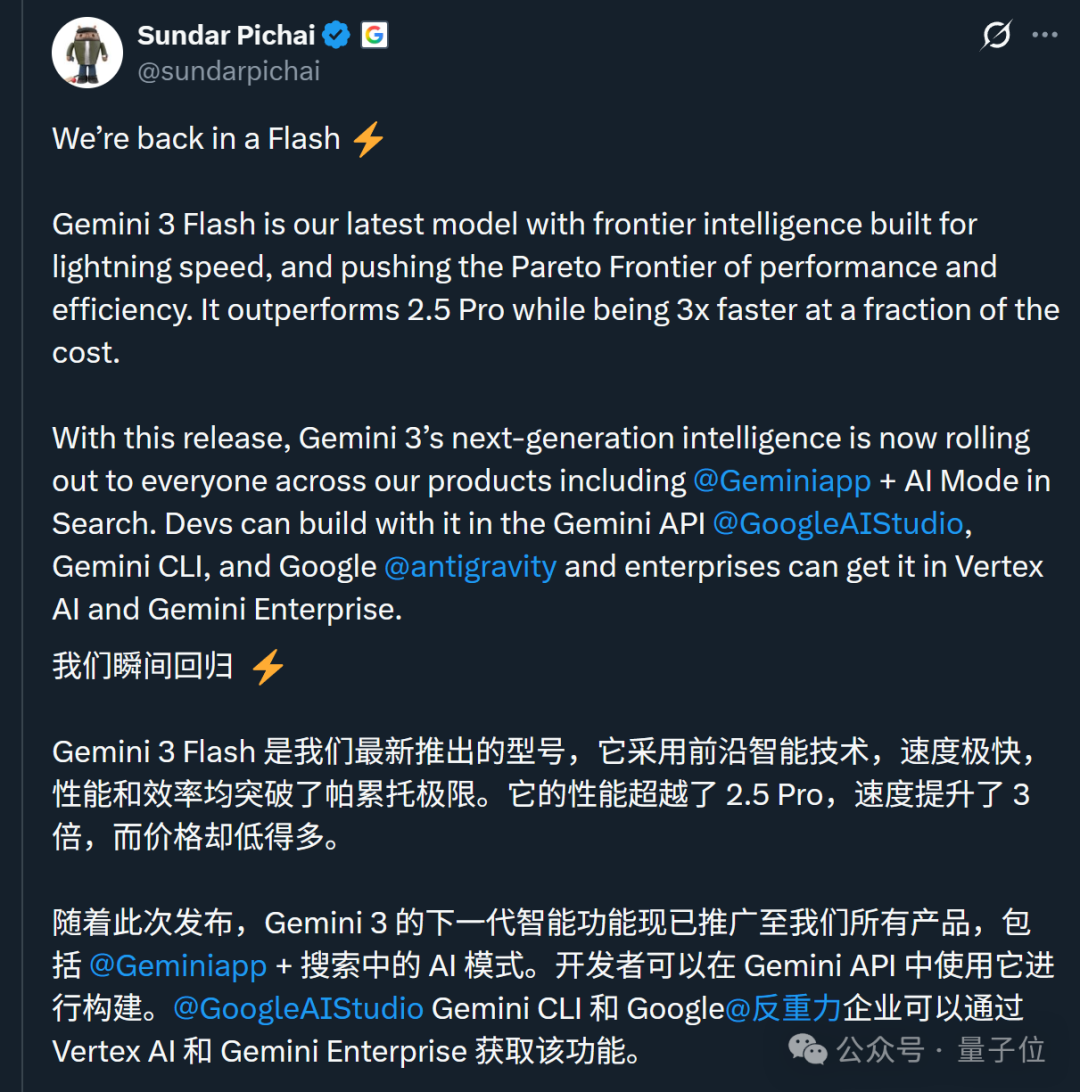Click the blue verified checkmark badge
1080x1092 pixels.
pyautogui.click(x=337, y=35)
